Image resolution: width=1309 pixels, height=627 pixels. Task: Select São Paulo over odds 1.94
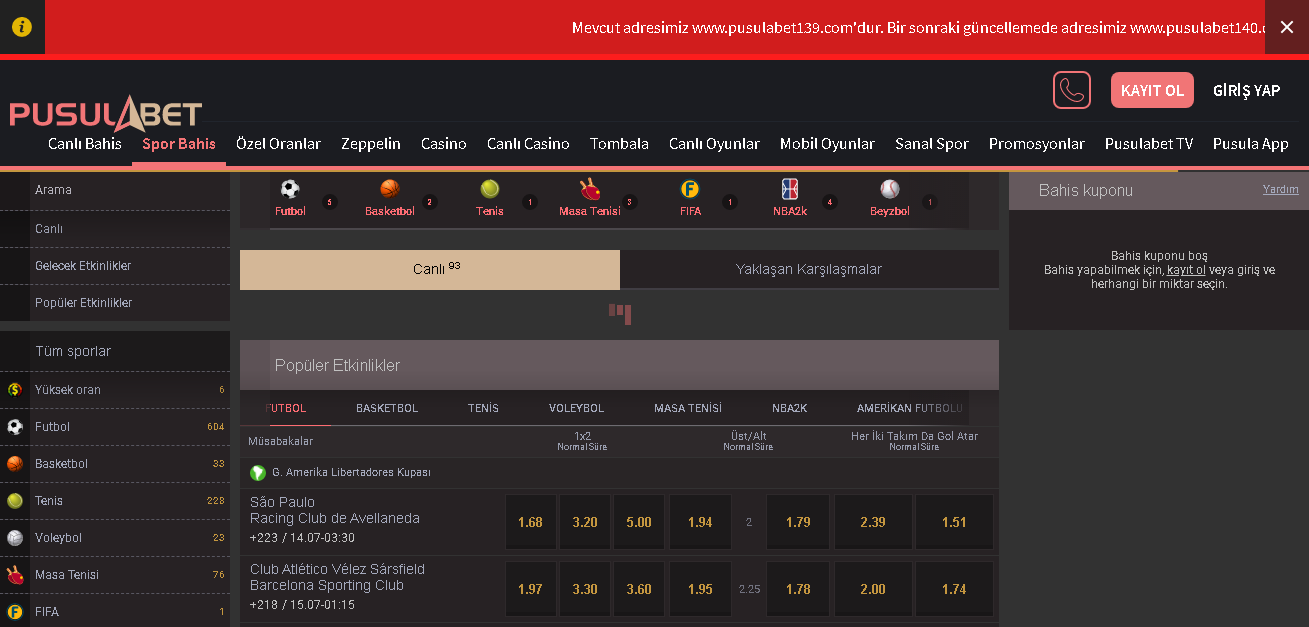click(700, 522)
